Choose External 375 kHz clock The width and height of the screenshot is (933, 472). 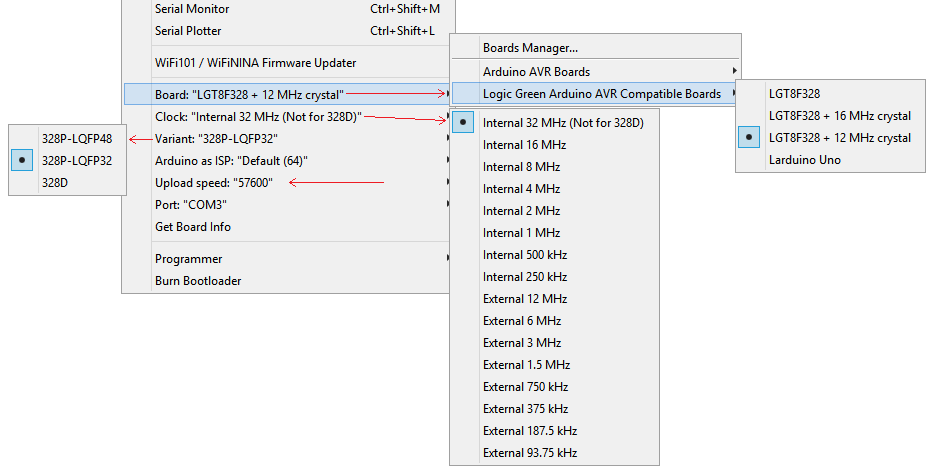(555, 409)
